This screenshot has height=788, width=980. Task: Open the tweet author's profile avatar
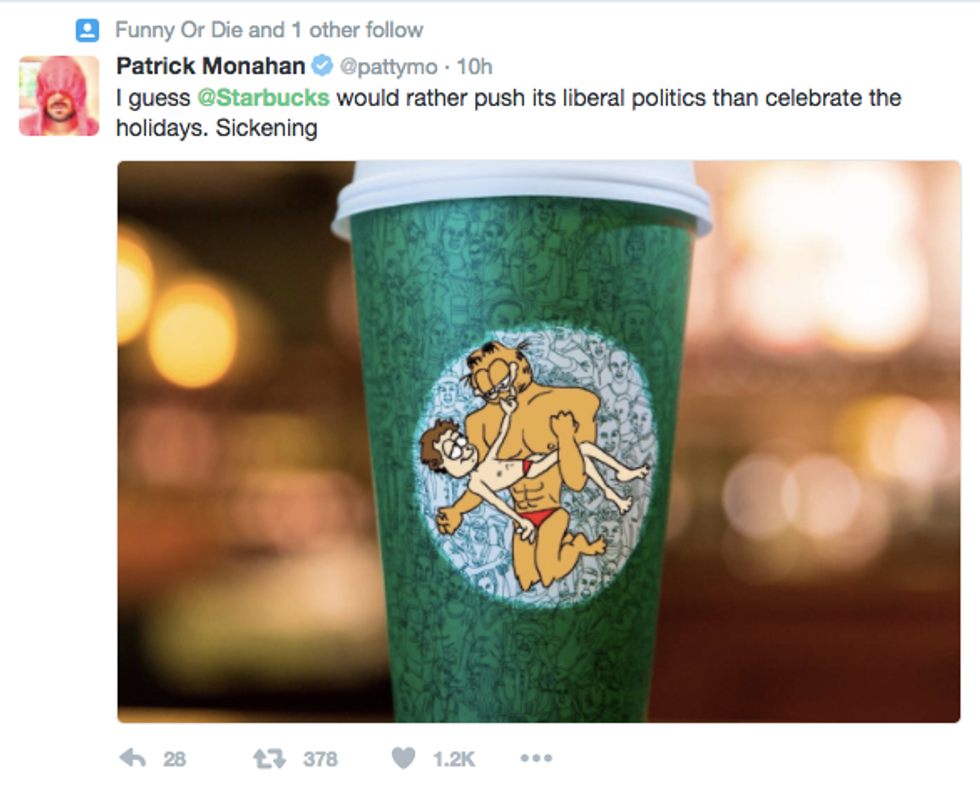pyautogui.click(x=59, y=95)
